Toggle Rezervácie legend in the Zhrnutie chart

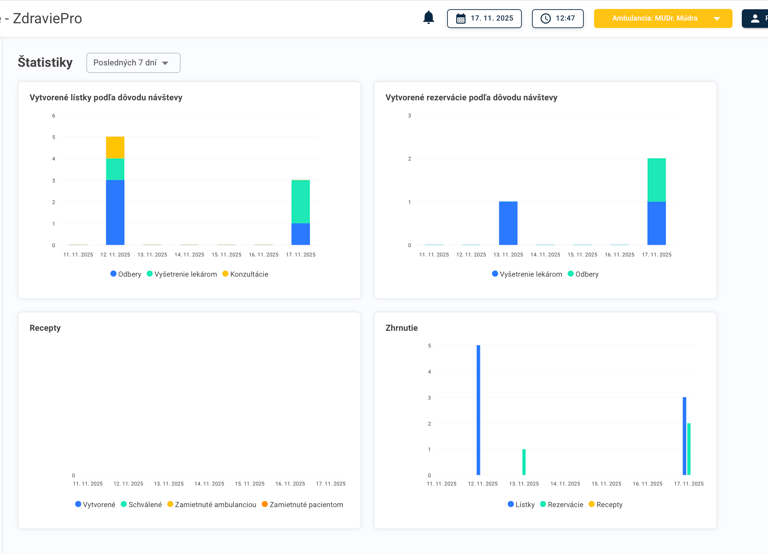pos(562,505)
